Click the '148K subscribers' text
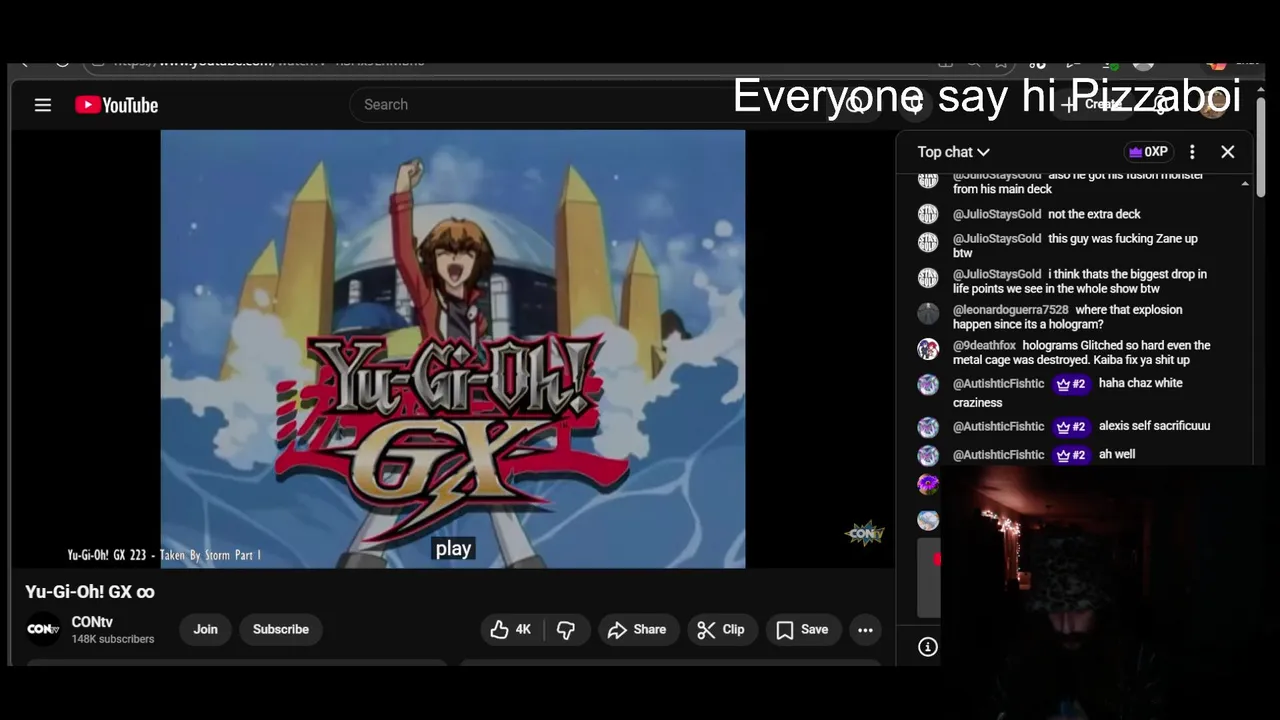Viewport: 1280px width, 720px height. [x=113, y=639]
